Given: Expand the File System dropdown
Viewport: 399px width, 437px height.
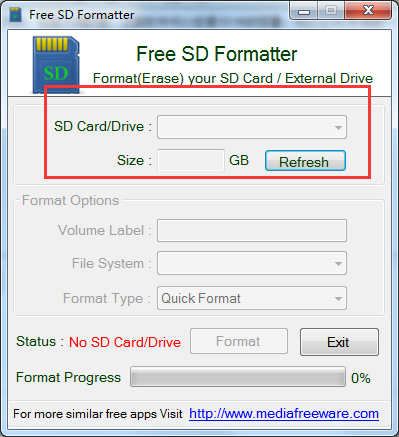Looking at the screenshot, I should 252,263.
